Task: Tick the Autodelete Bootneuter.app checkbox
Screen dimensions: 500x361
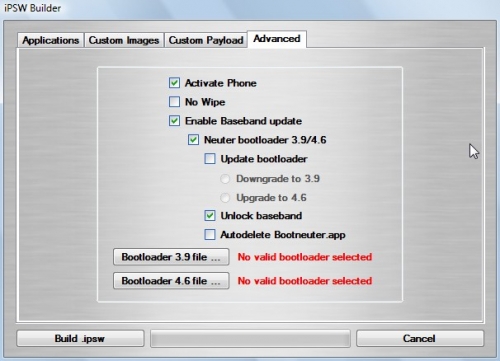Action: coord(210,235)
